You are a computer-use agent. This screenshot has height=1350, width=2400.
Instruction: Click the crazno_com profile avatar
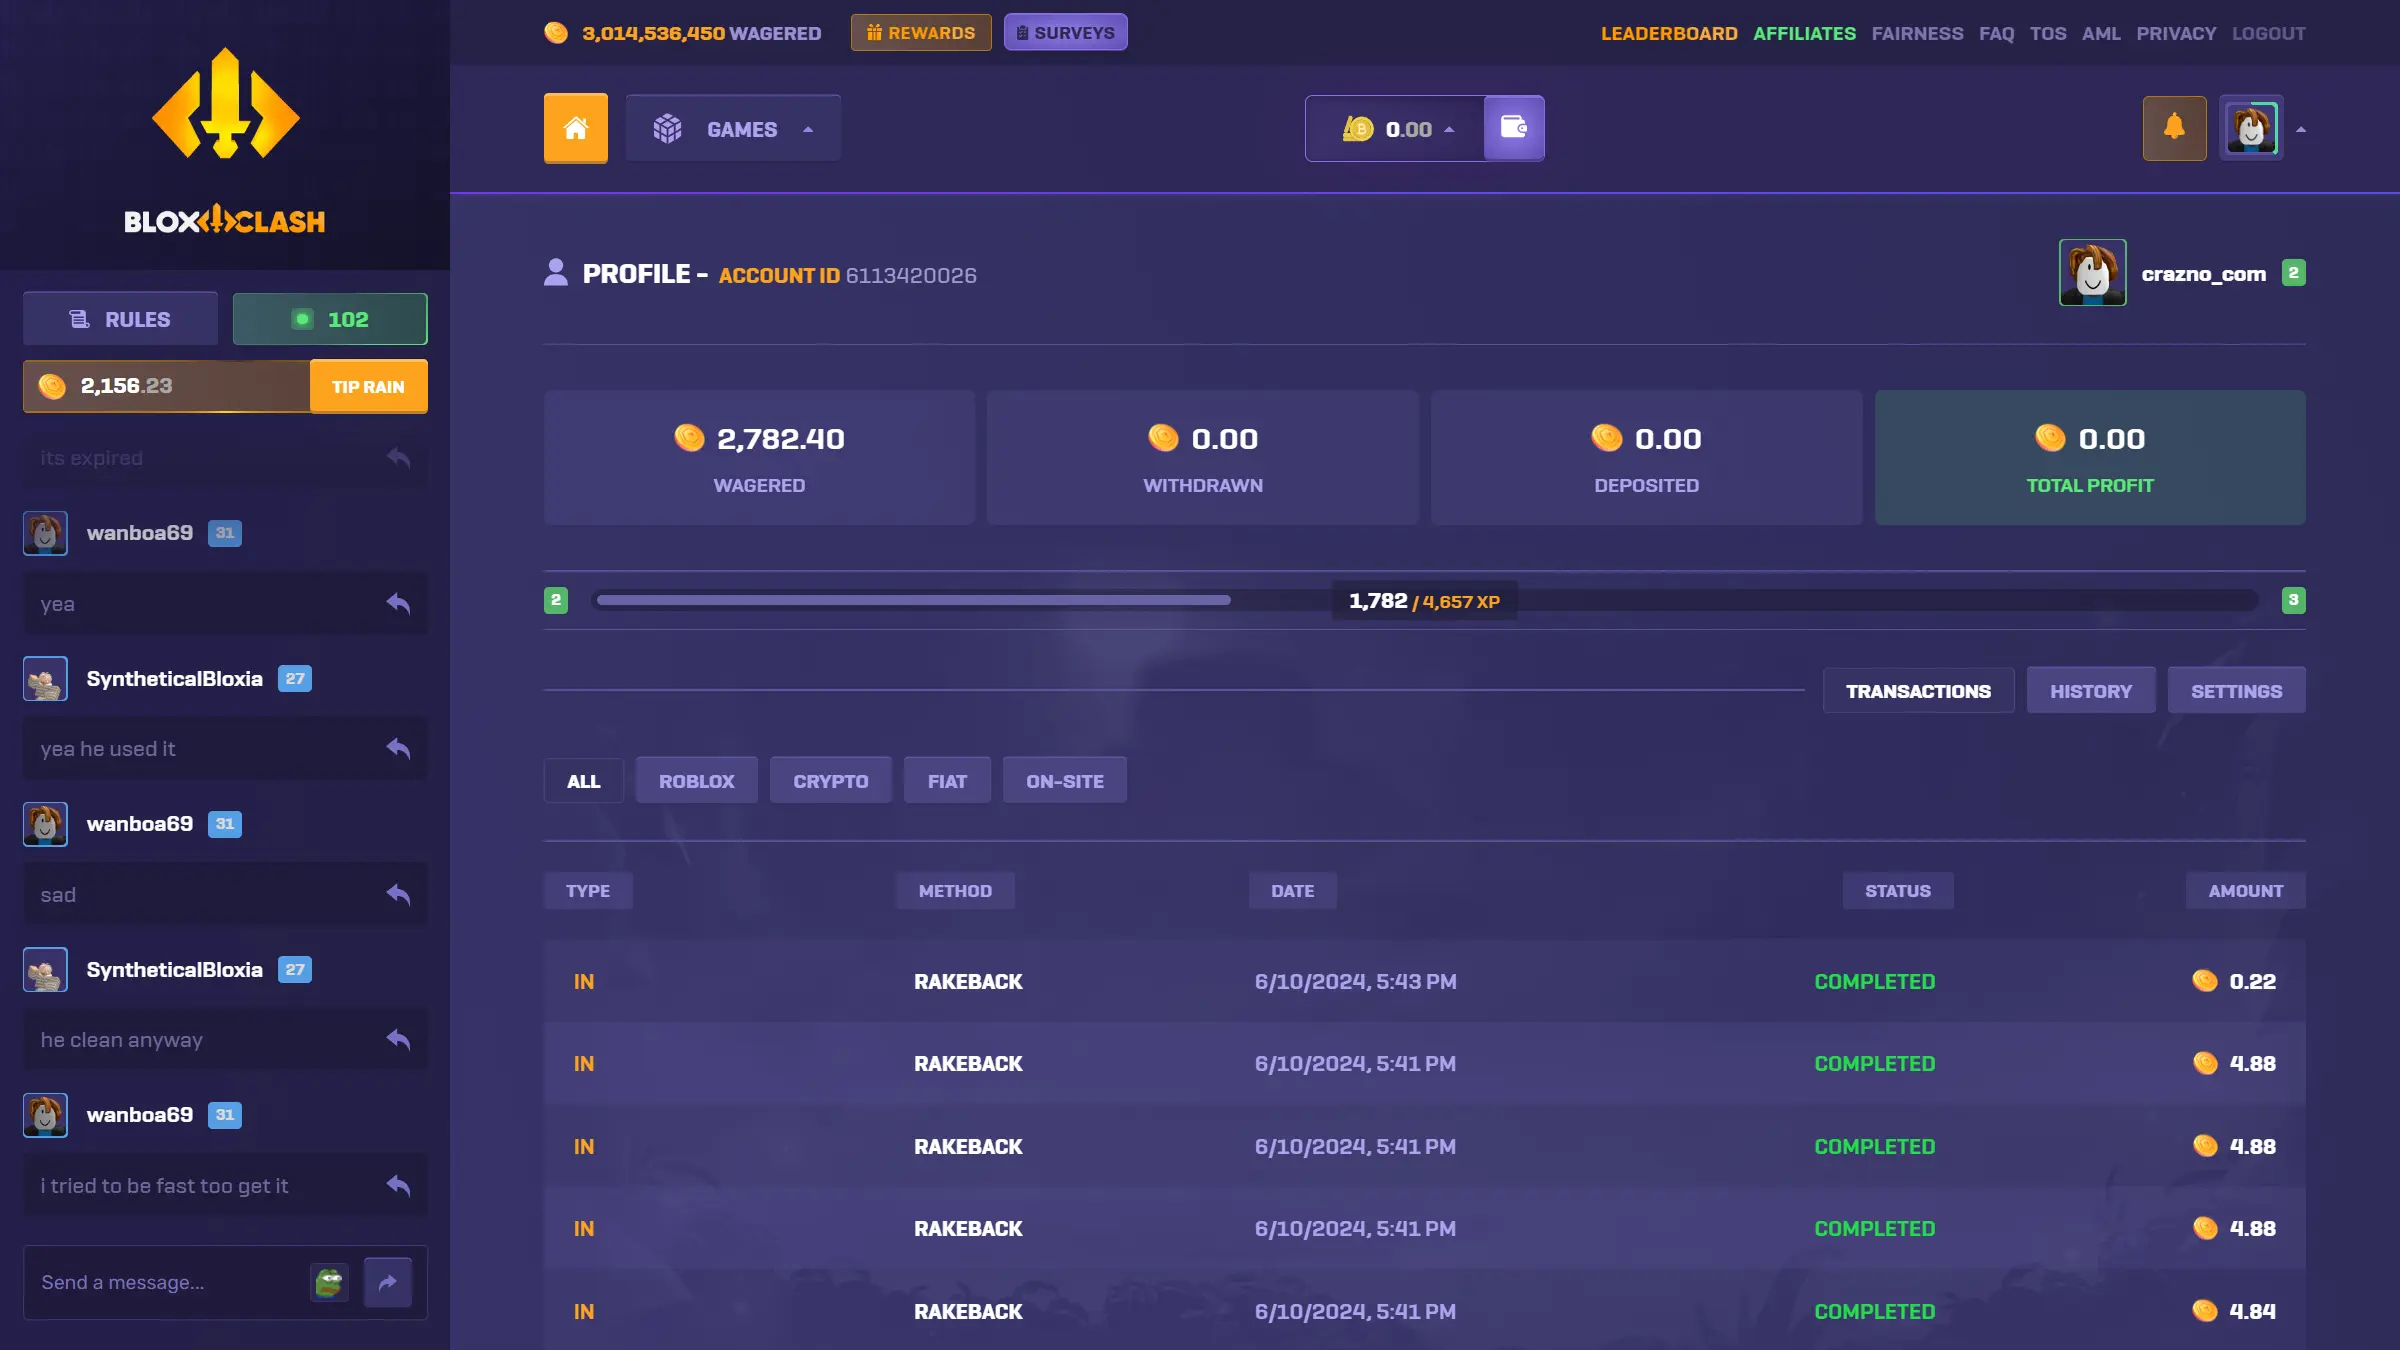pyautogui.click(x=2092, y=272)
